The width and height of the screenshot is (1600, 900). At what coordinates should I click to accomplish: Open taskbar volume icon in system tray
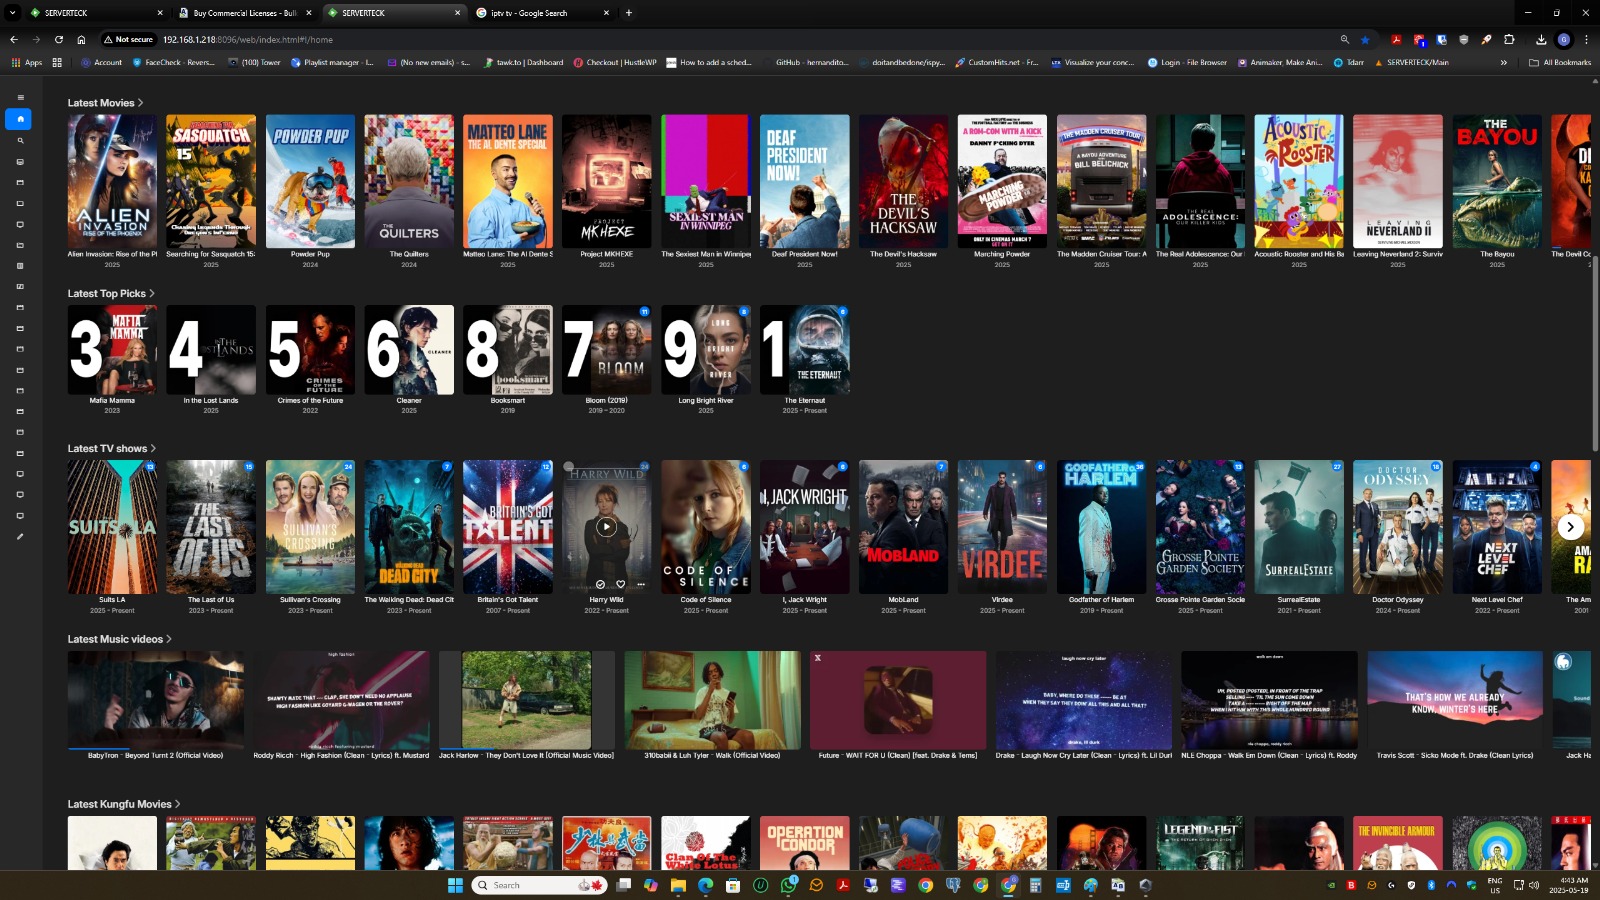1534,885
